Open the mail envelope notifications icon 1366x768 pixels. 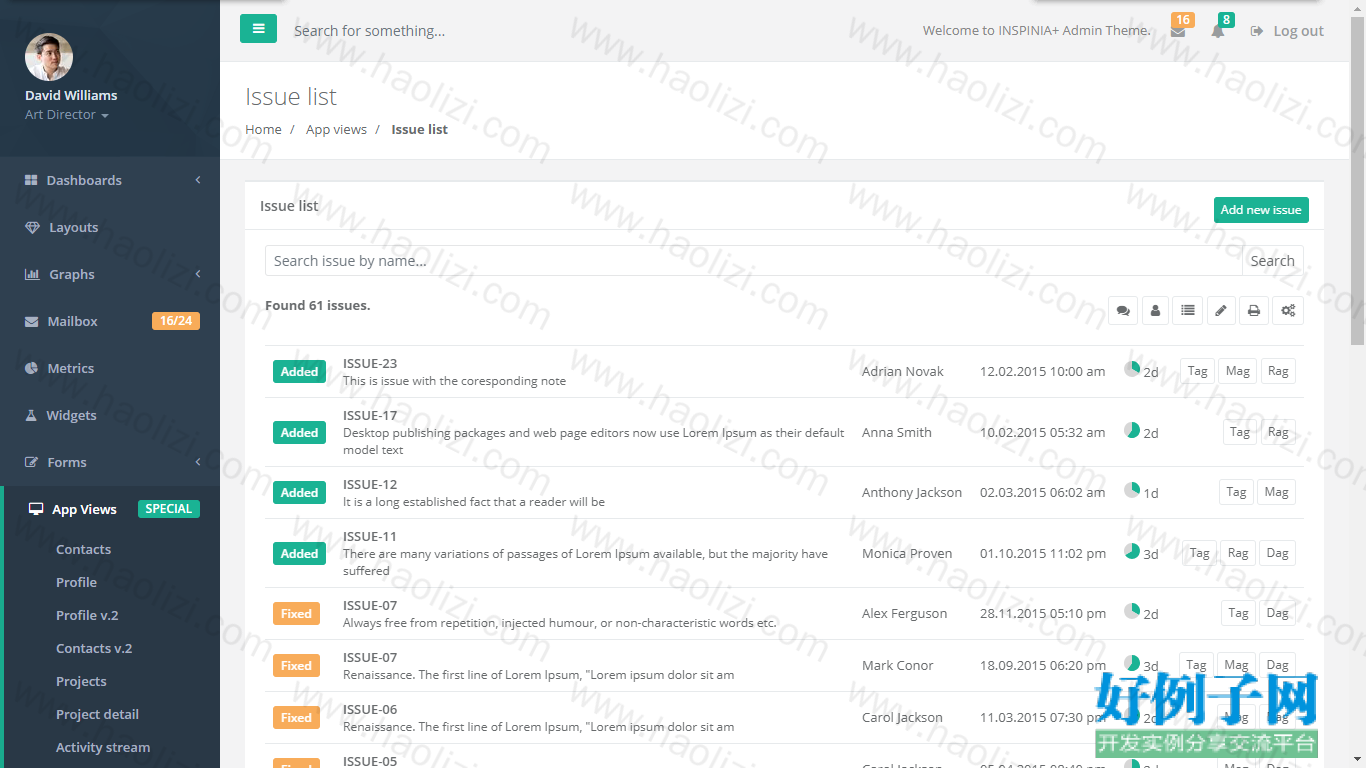pos(1178,31)
